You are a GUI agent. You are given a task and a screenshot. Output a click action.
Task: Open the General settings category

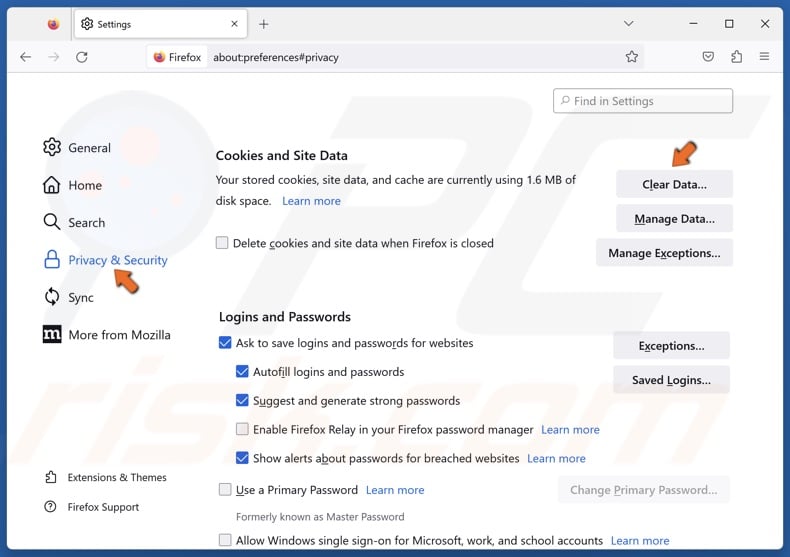click(77, 148)
